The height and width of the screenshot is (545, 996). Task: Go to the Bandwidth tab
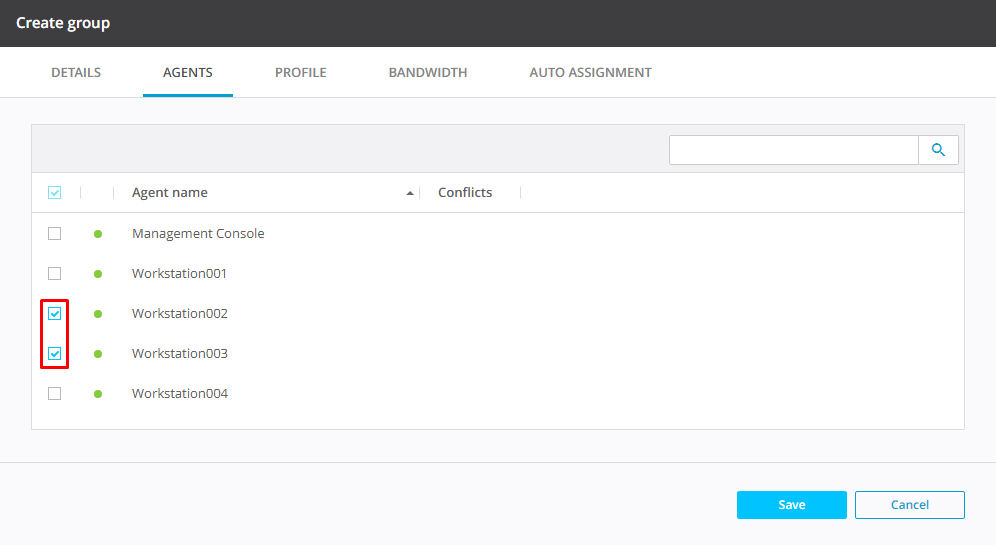pyautogui.click(x=428, y=73)
